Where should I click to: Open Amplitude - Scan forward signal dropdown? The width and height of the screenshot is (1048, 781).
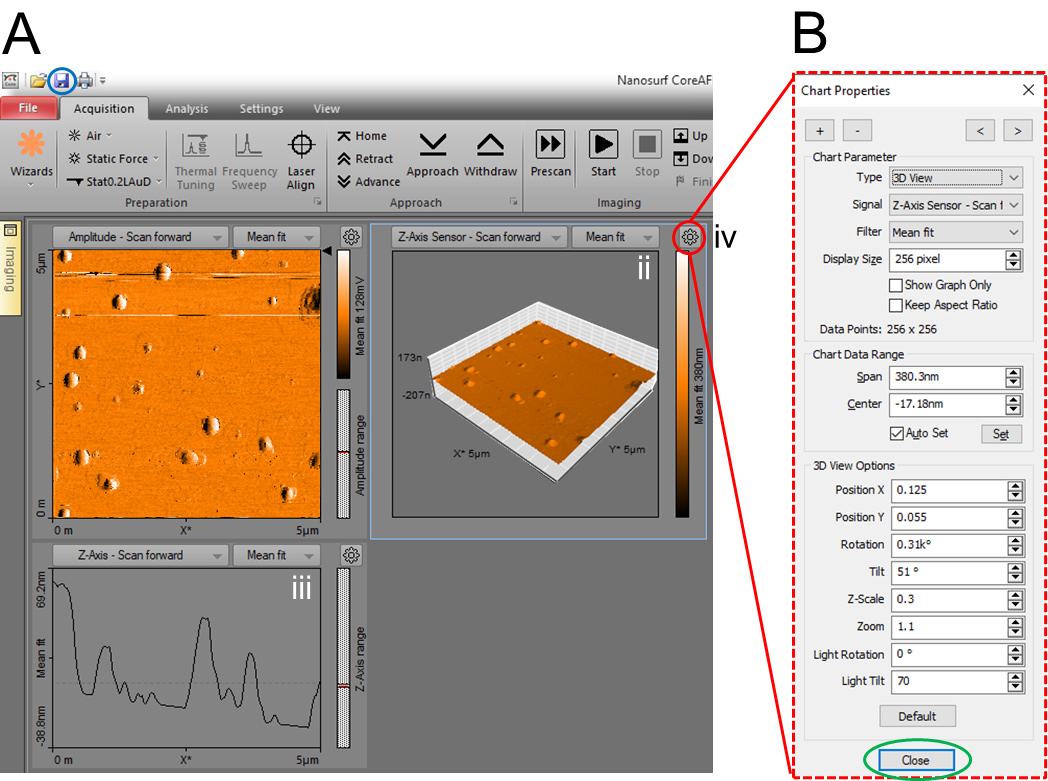pyautogui.click(x=140, y=237)
